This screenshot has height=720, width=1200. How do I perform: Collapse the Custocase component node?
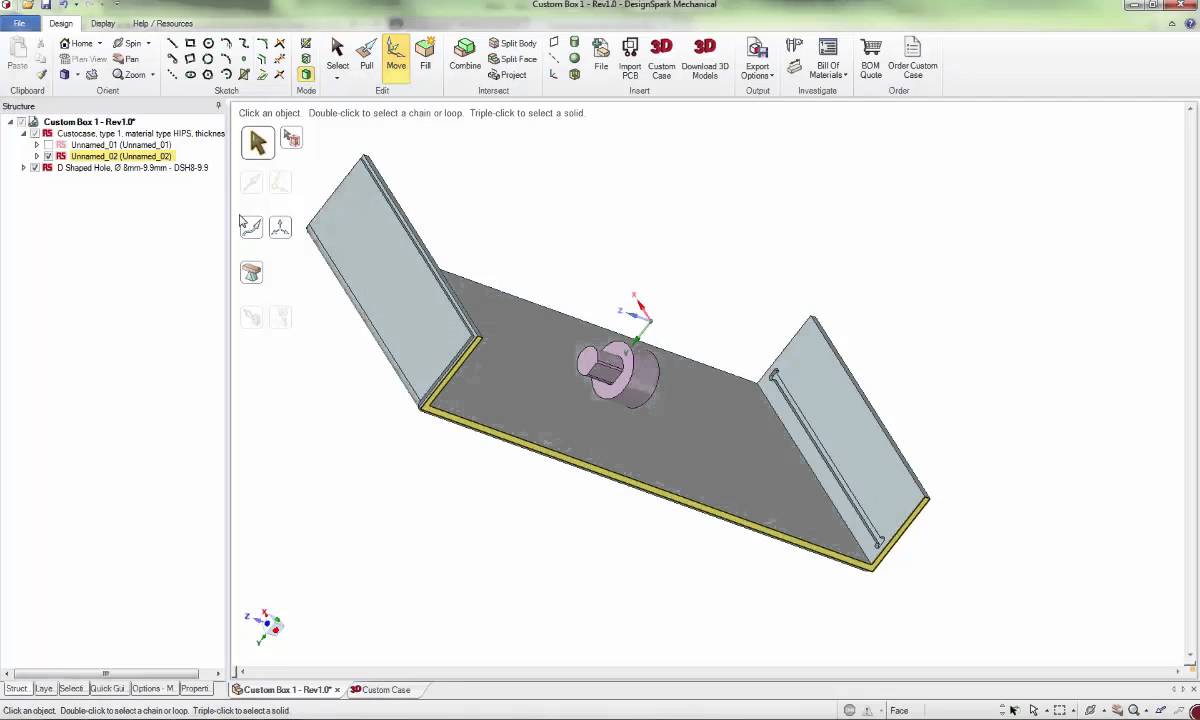(24, 133)
